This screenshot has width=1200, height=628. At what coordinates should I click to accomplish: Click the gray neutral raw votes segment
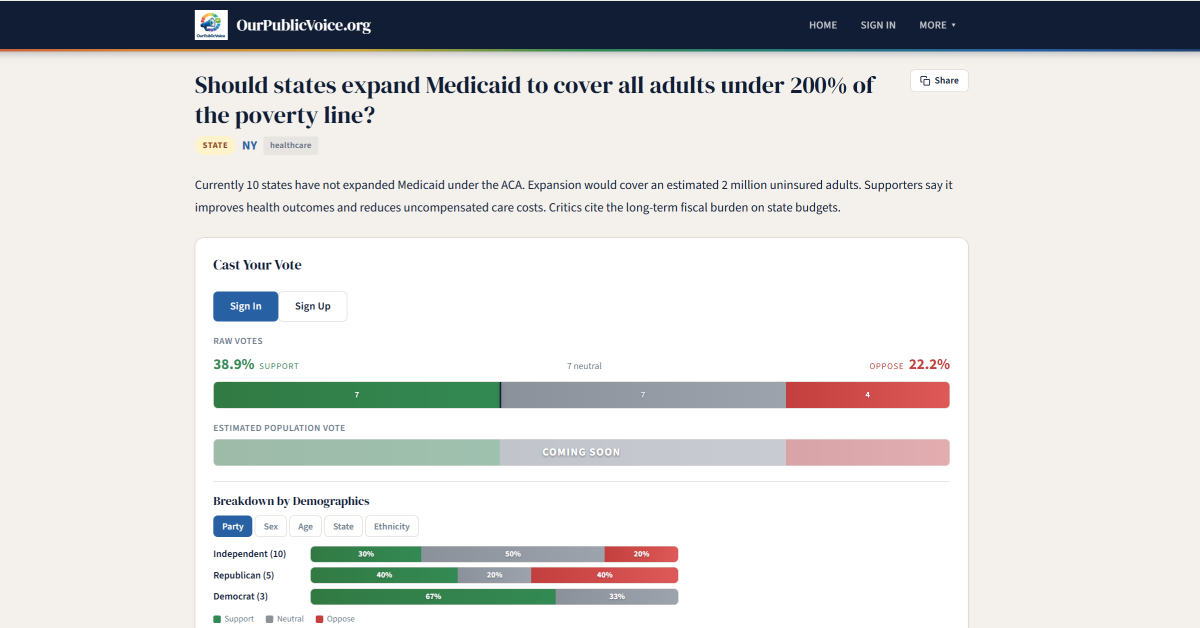tap(643, 395)
